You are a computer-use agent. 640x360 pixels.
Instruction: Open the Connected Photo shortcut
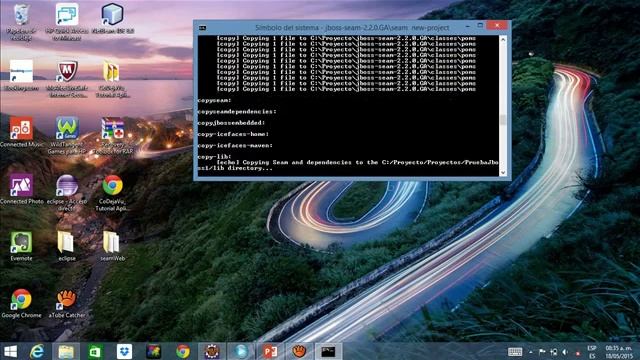21,189
